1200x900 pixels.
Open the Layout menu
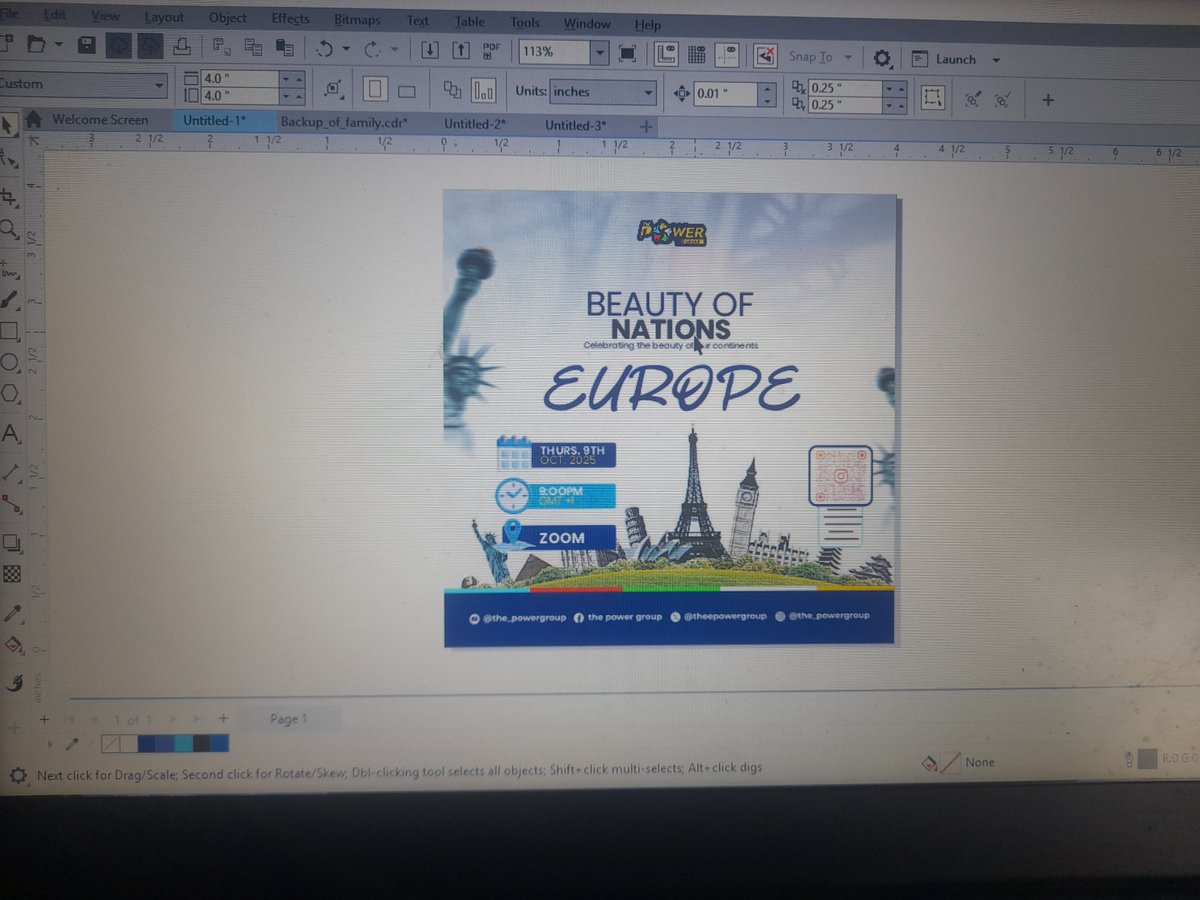click(x=164, y=17)
